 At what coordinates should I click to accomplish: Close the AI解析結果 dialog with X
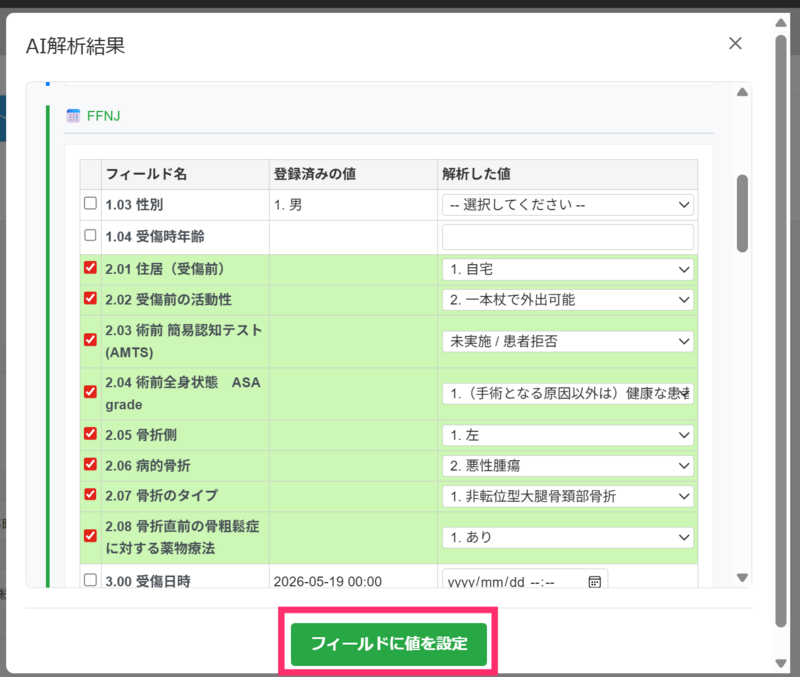[x=735, y=43]
